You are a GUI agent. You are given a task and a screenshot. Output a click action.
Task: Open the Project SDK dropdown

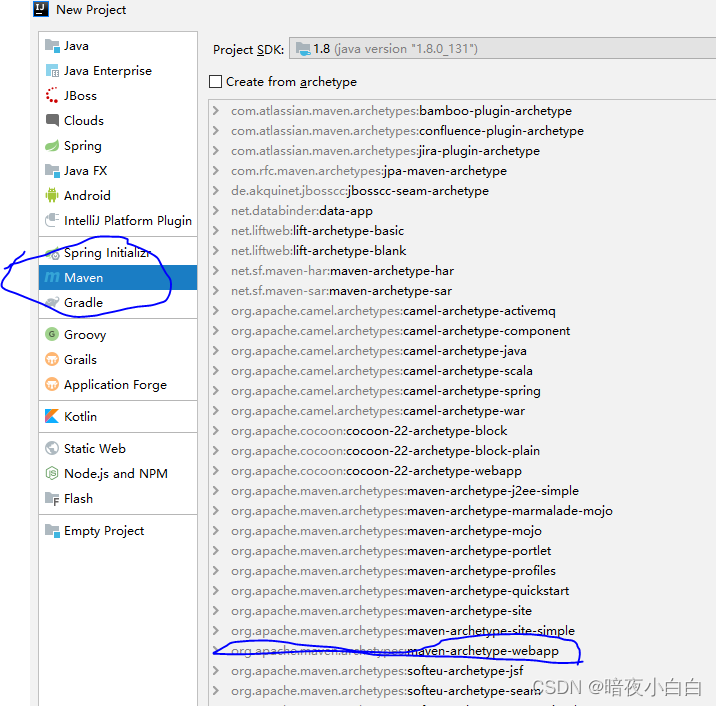502,48
